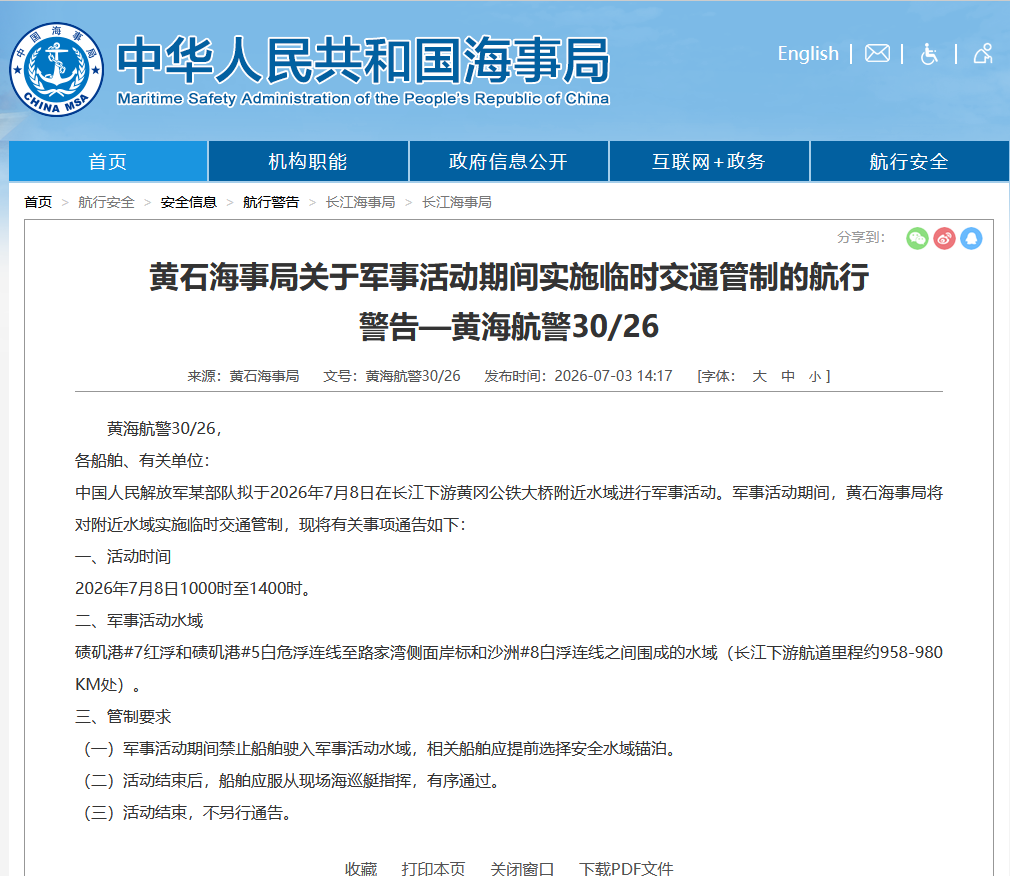Image resolution: width=1010 pixels, height=876 pixels.
Task: Click the source text 来源：黄石海事局
Action: pos(243,376)
